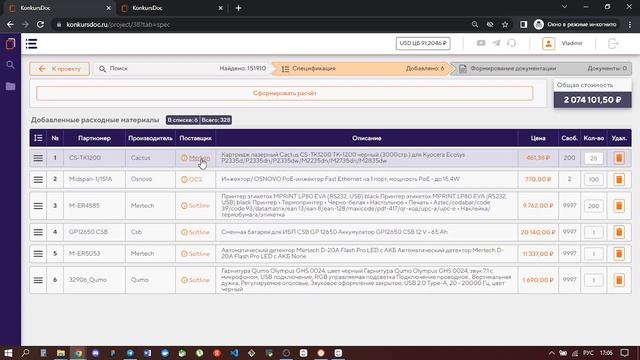This screenshot has height=360, width=640.
Task: Go to the Поиск step tab
Action: [182, 69]
